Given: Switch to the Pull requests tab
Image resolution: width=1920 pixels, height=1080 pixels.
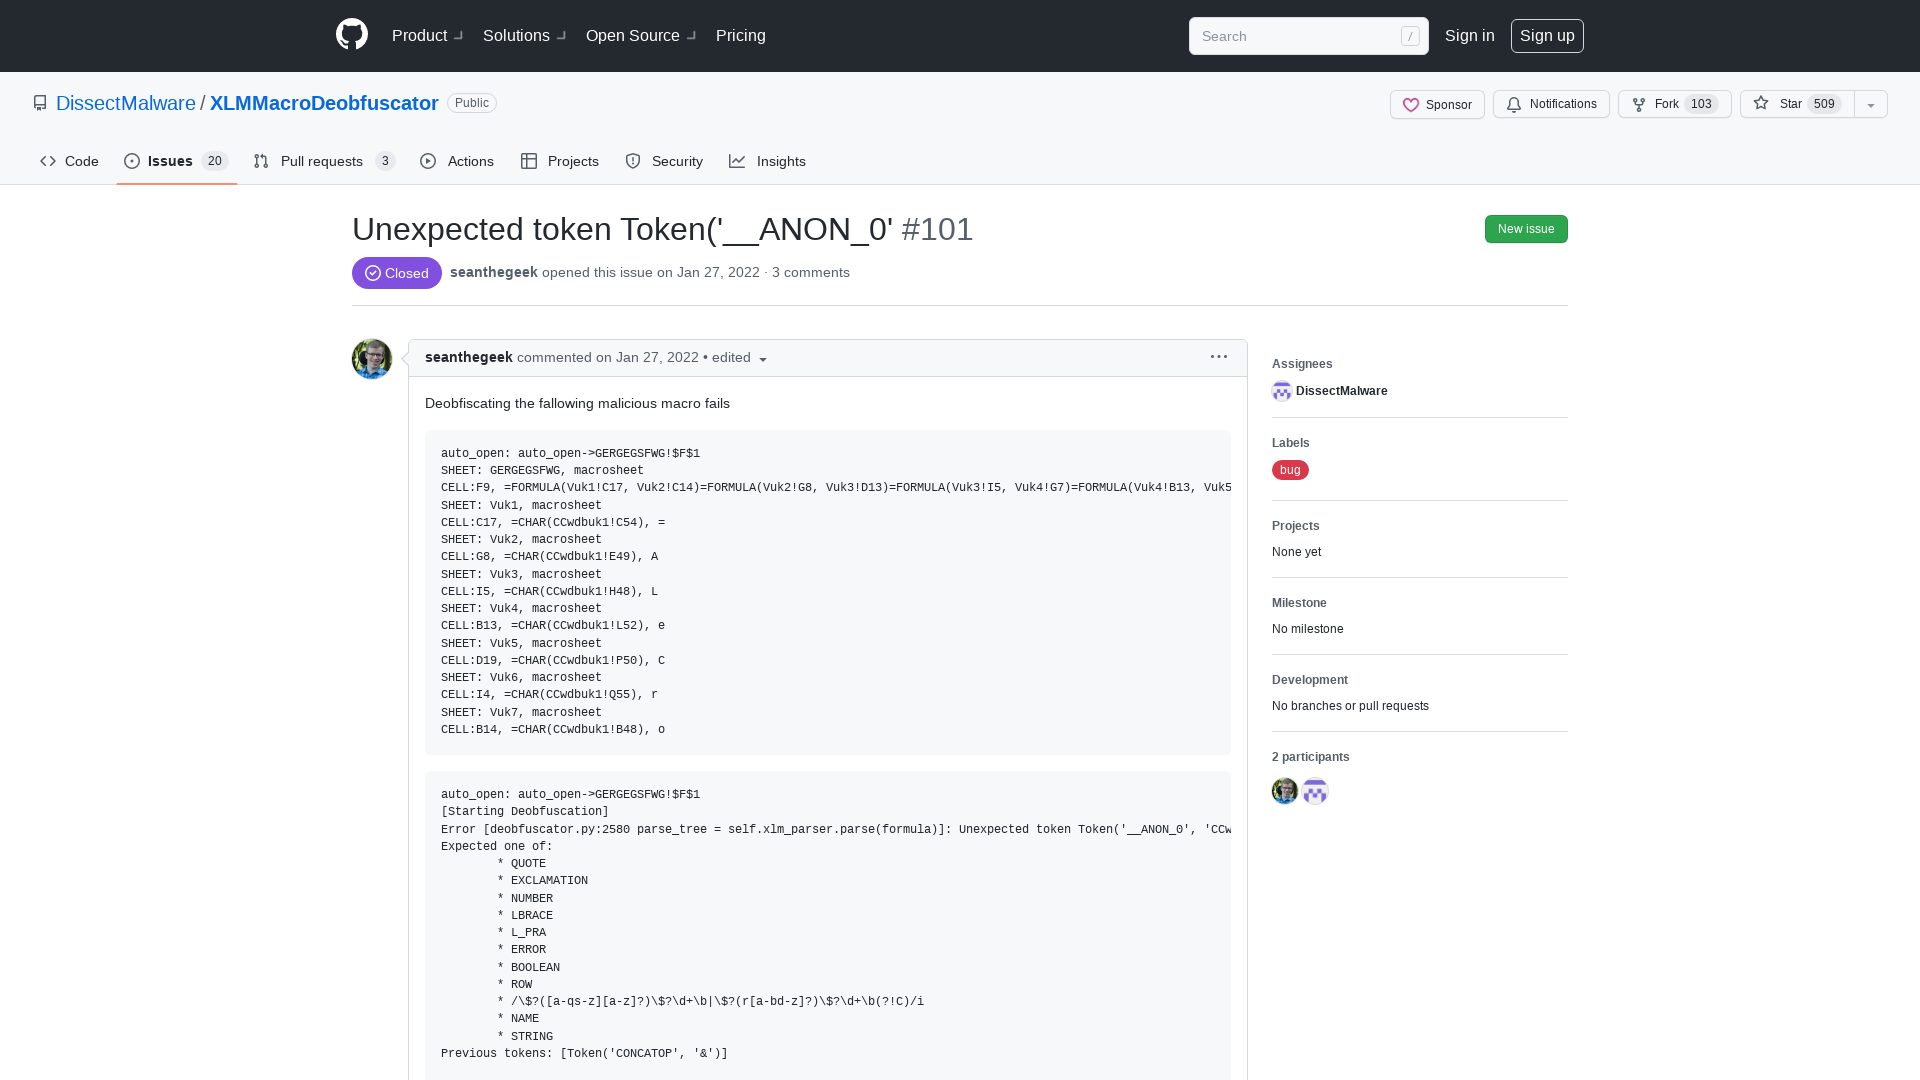Looking at the screenshot, I should (x=324, y=161).
